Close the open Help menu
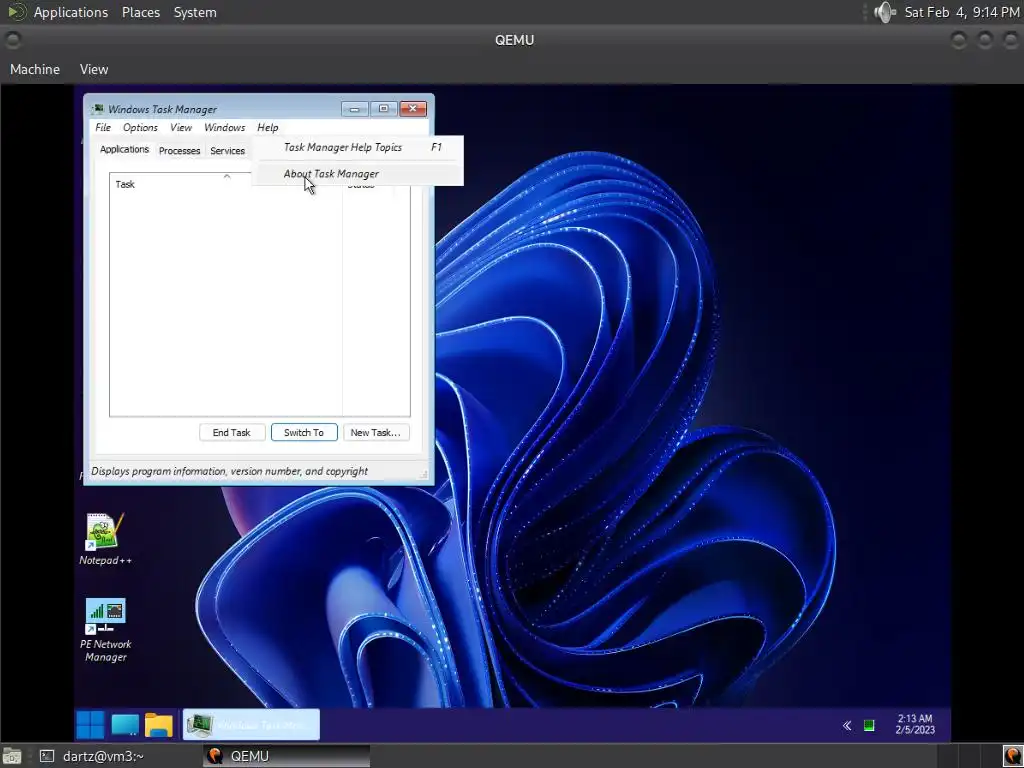The image size is (1024, 768). (268, 127)
